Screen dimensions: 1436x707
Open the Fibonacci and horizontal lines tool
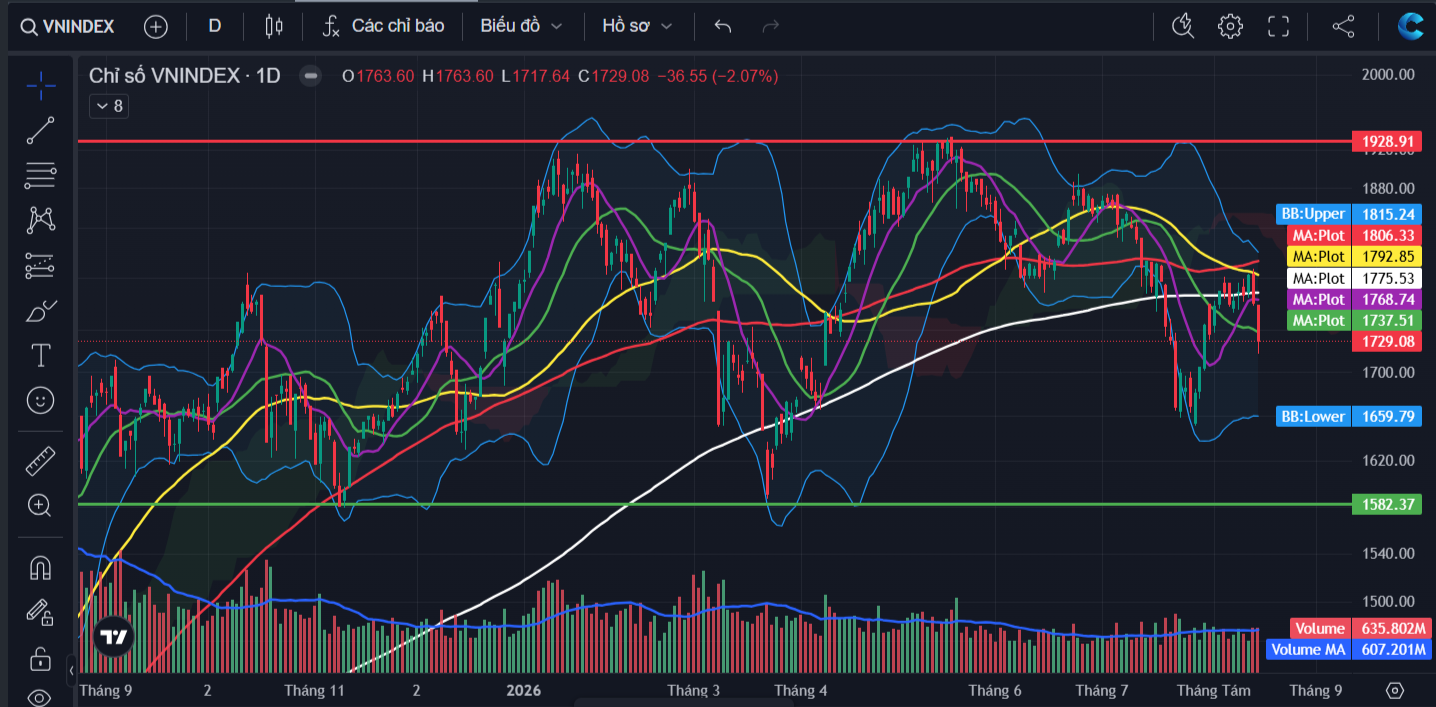(x=40, y=175)
